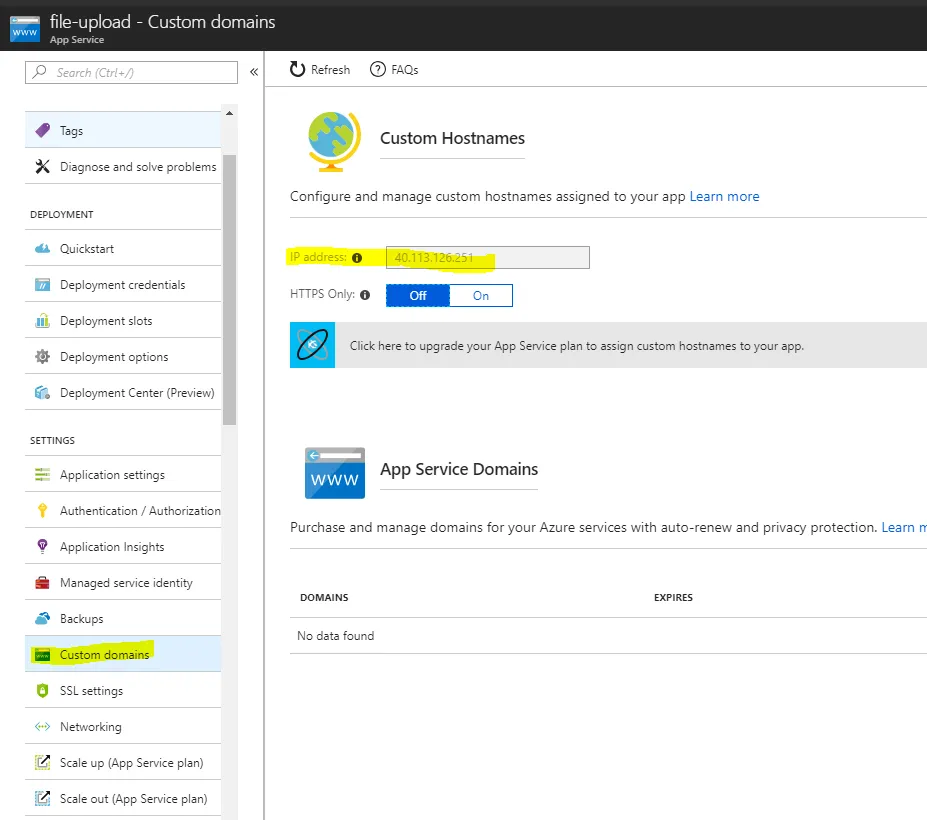The width and height of the screenshot is (927, 820).
Task: Click the IP address info icon
Action: [x=357, y=258]
